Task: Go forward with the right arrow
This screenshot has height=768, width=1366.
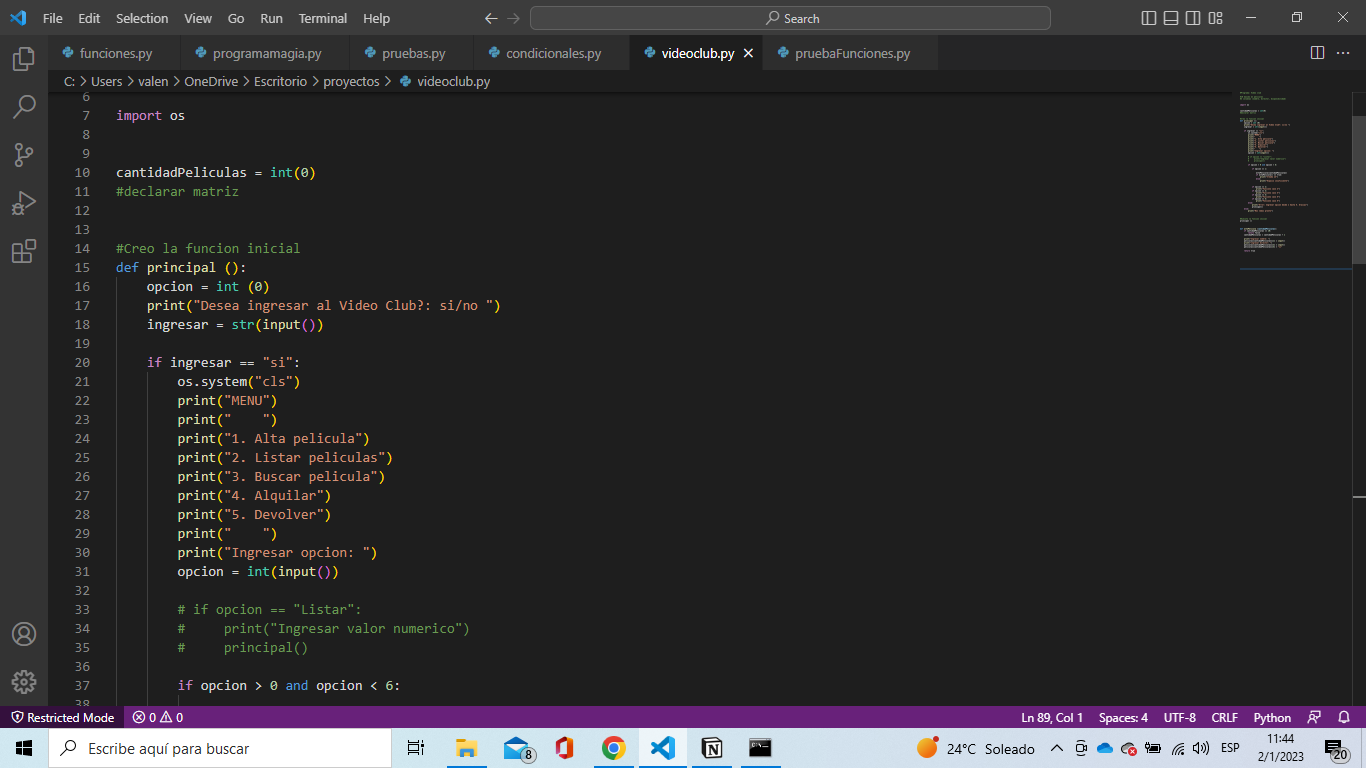Action: pos(513,18)
